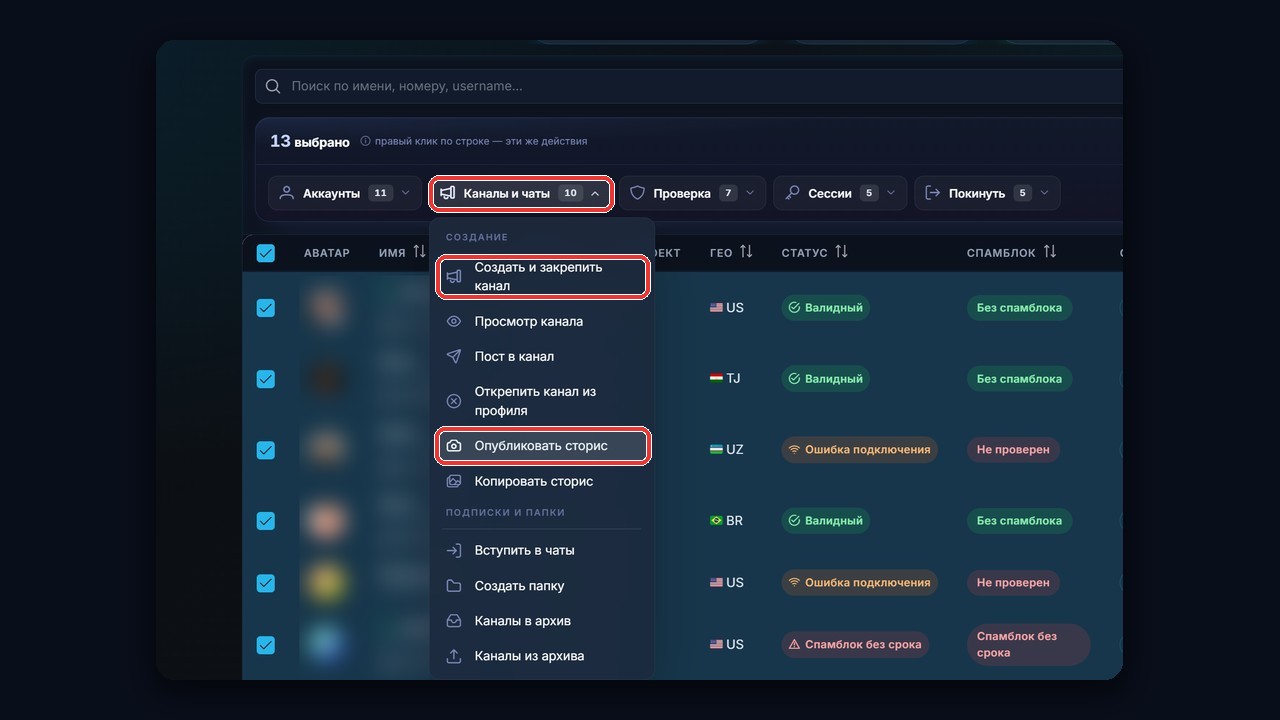Click the Tajikistan flag in the TJ row
The height and width of the screenshot is (720, 1280).
[716, 379]
